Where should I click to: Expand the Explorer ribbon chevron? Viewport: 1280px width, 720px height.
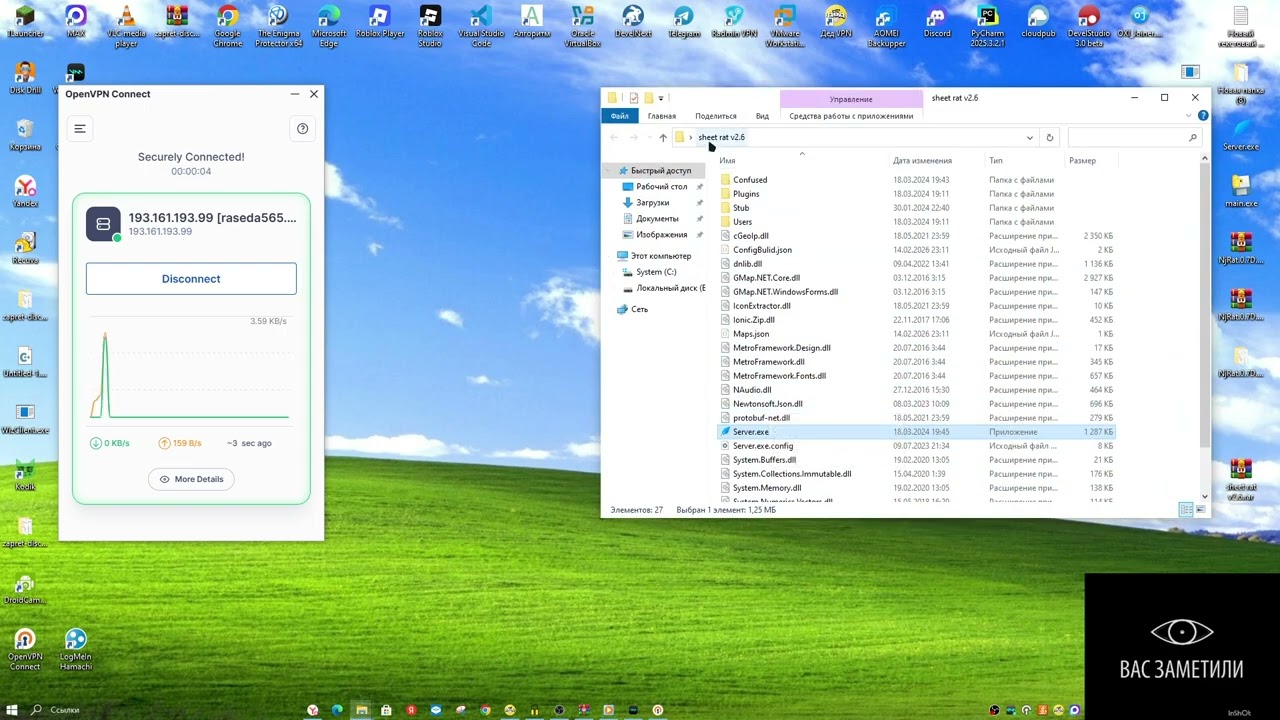[x=1190, y=116]
